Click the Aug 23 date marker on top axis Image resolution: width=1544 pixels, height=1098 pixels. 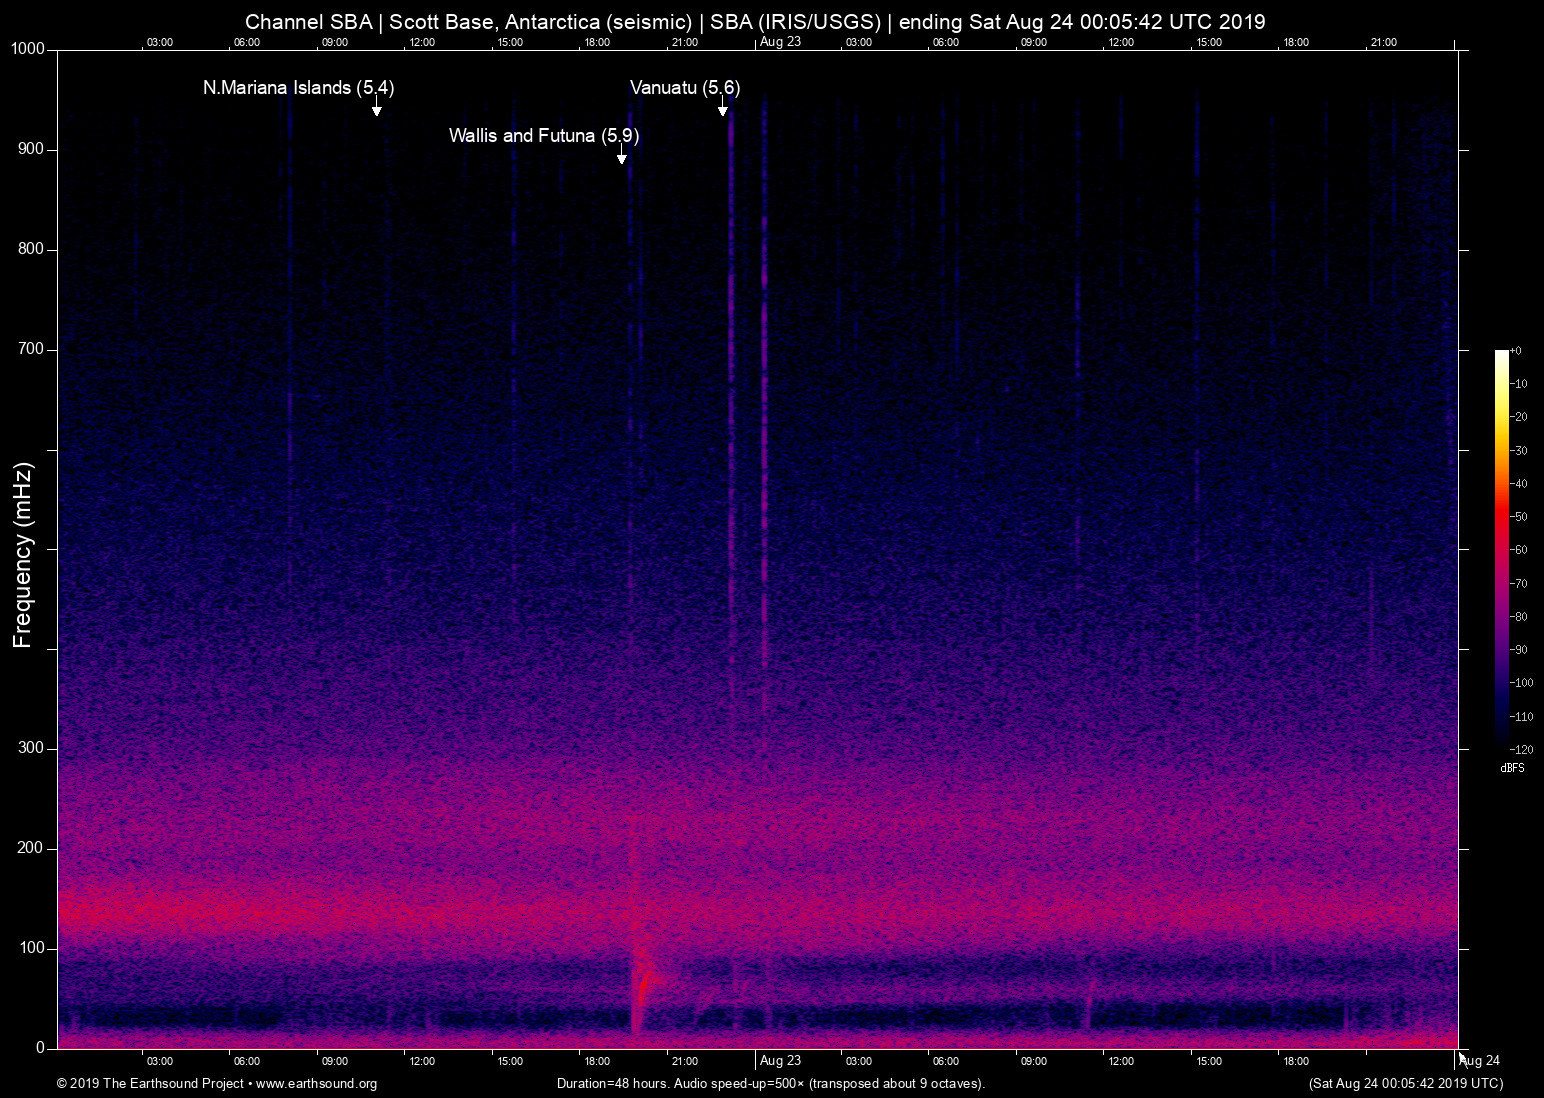tap(780, 42)
